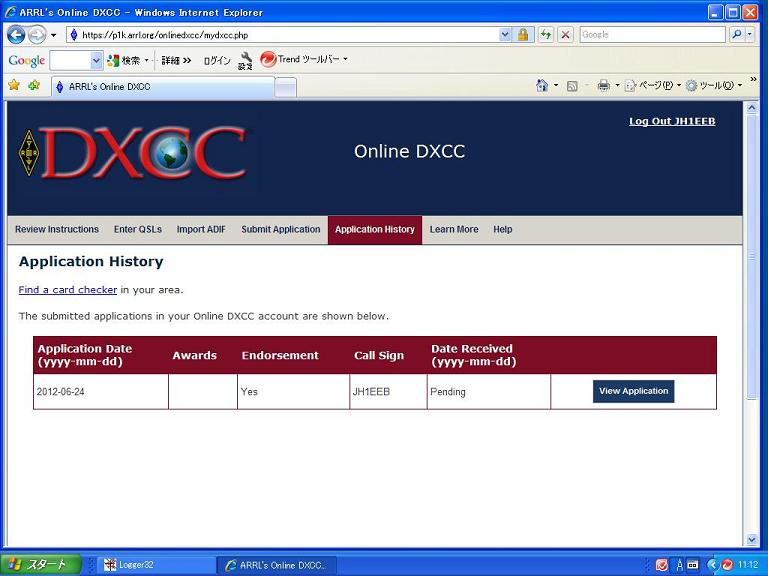The image size is (768, 576).
Task: Click the Favorites star icon
Action: coord(14,85)
